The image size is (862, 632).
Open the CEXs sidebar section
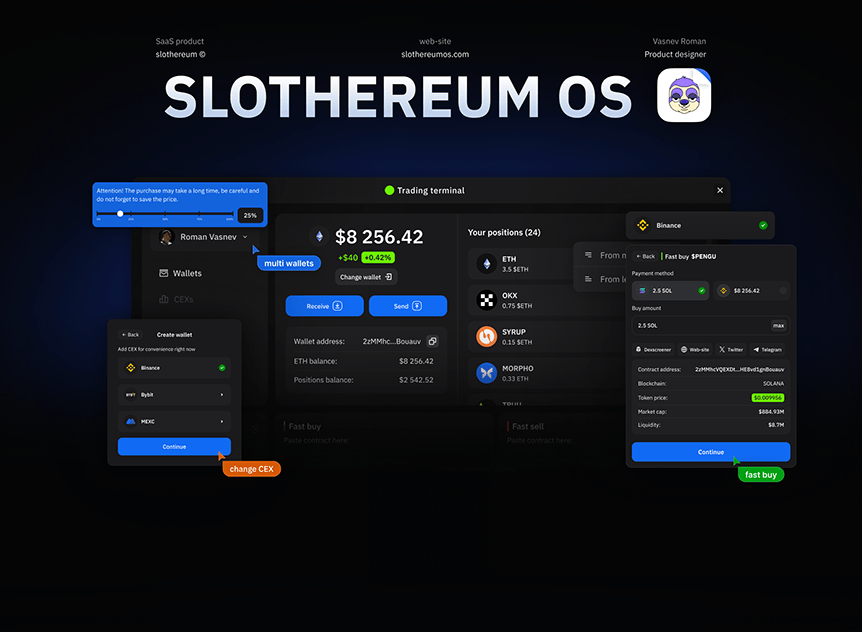(176, 300)
